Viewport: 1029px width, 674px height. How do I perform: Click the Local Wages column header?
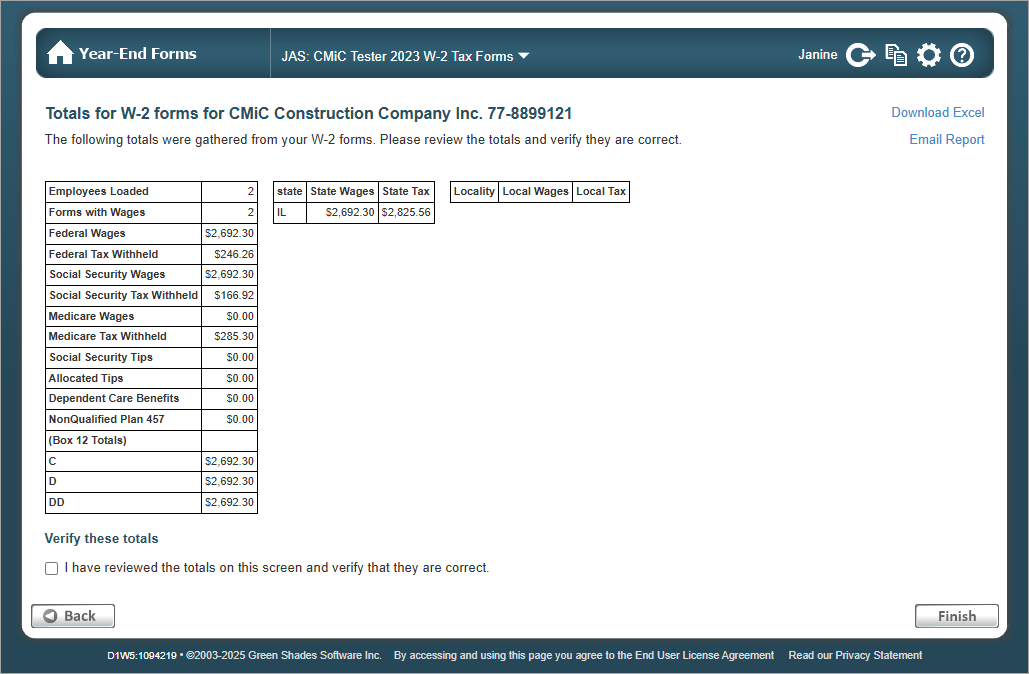(536, 192)
